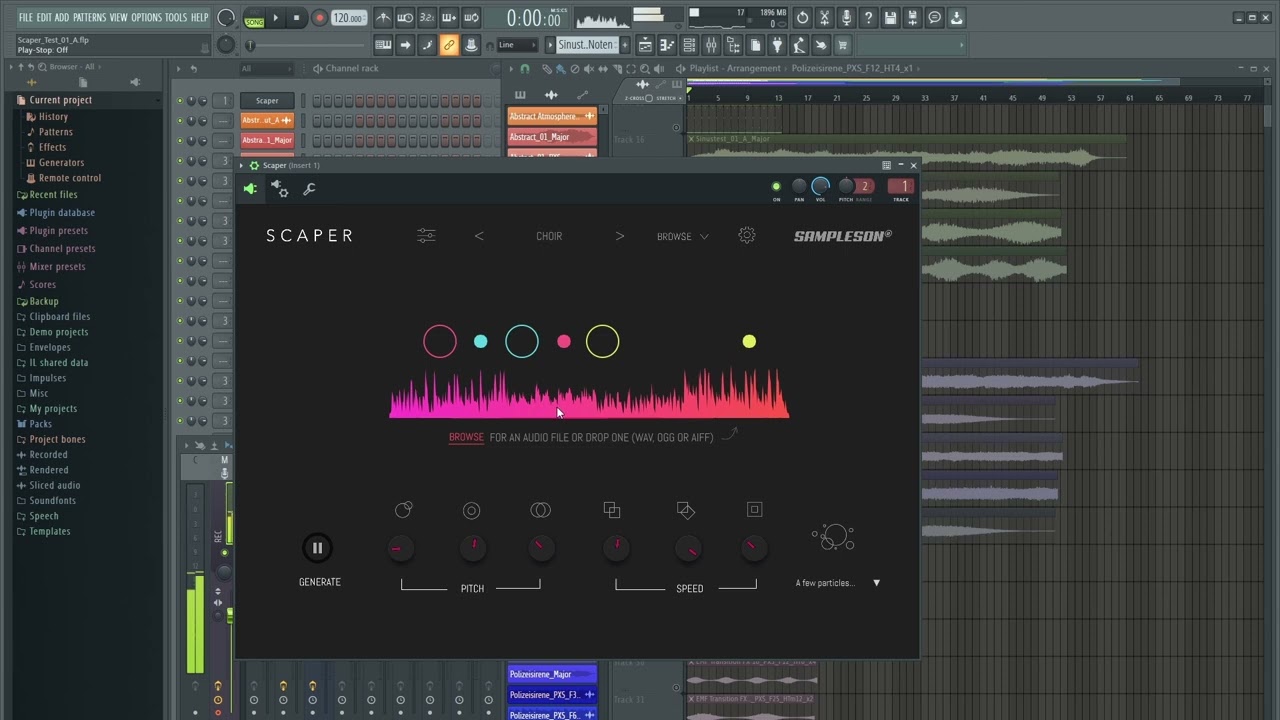The width and height of the screenshot is (1280, 720).
Task: Click the plugin editor speaker icon
Action: (x=250, y=189)
